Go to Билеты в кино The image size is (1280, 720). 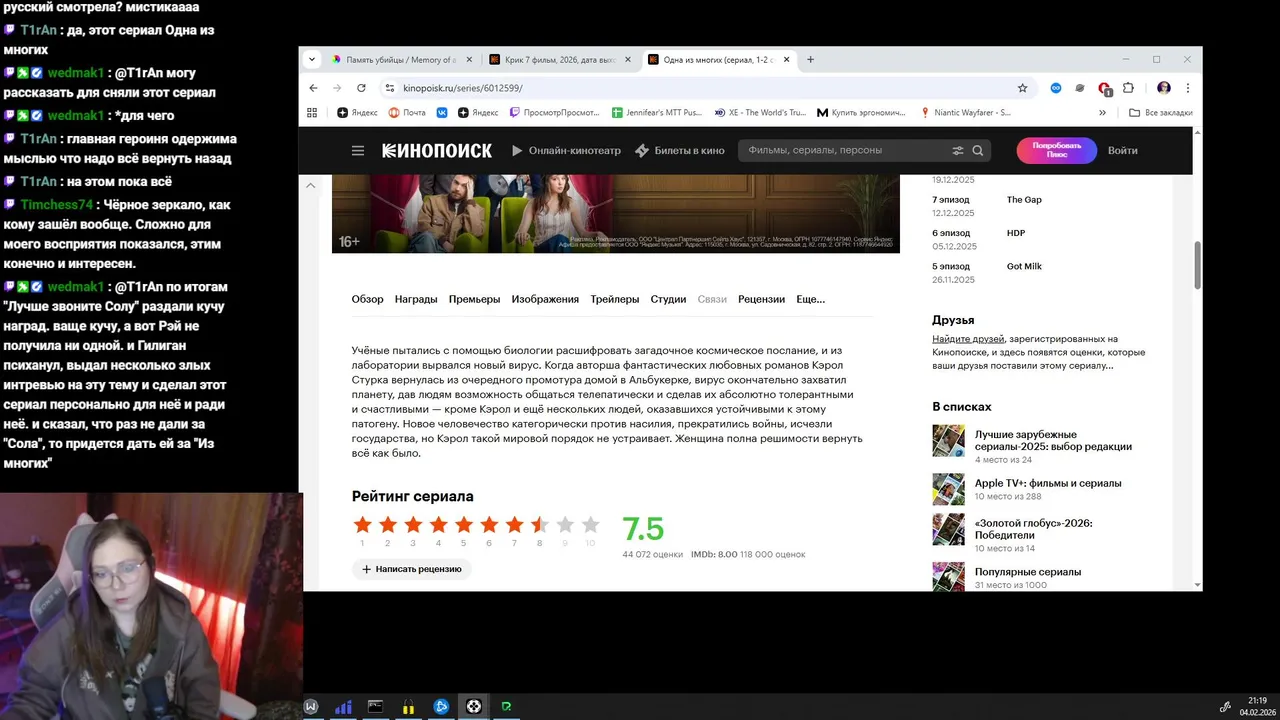680,151
